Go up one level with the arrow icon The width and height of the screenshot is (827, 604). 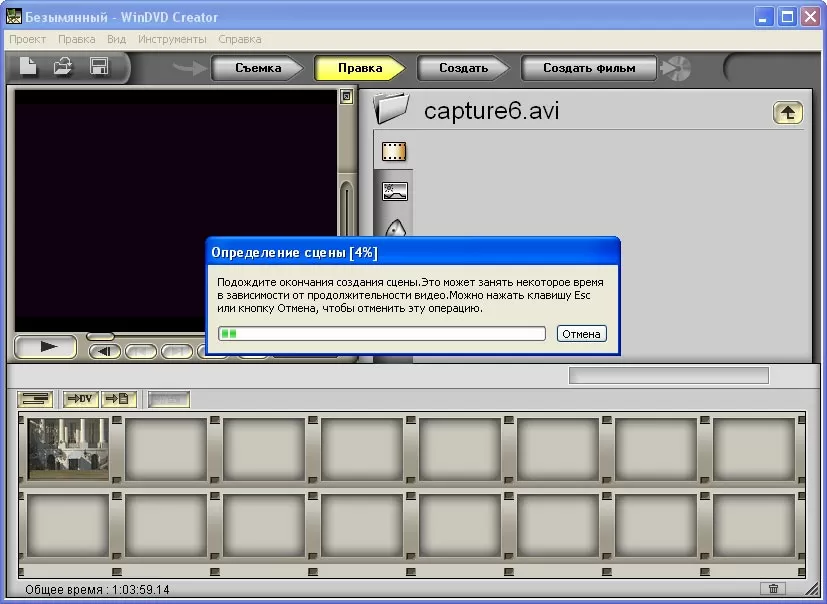point(788,112)
